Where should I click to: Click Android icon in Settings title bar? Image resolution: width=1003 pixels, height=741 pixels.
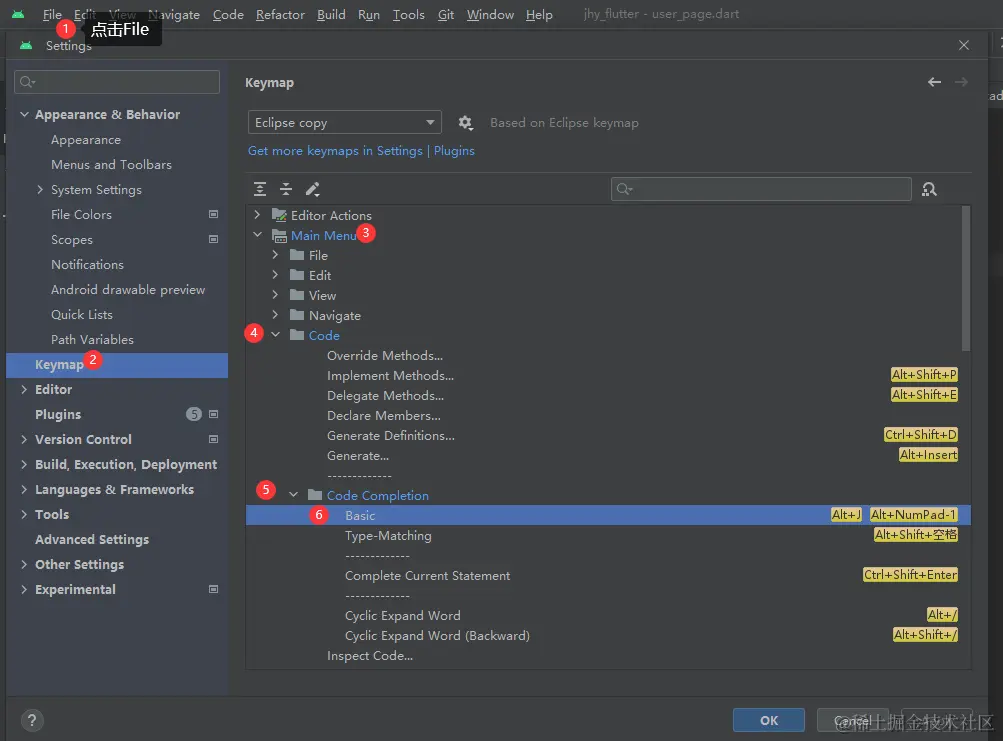click(x=26, y=45)
